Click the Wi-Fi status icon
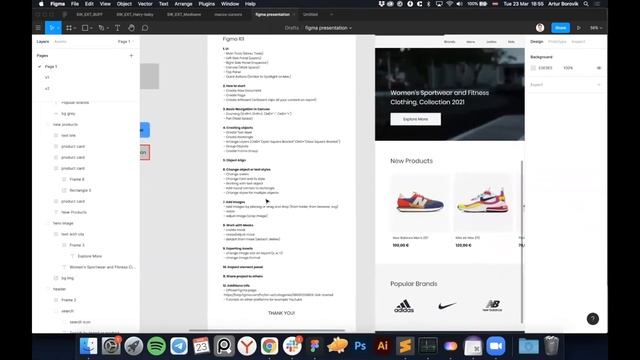Screen dimensions: 640x360 point(449,4)
